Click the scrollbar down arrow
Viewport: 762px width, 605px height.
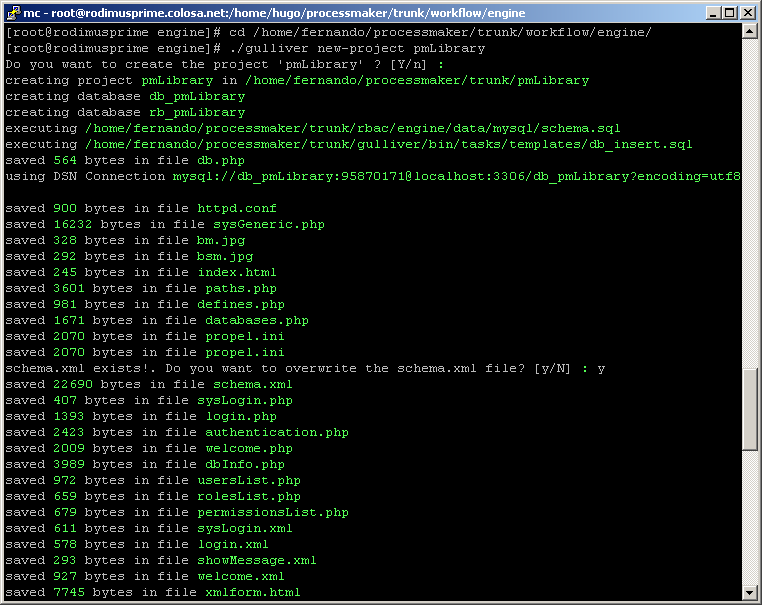point(750,592)
